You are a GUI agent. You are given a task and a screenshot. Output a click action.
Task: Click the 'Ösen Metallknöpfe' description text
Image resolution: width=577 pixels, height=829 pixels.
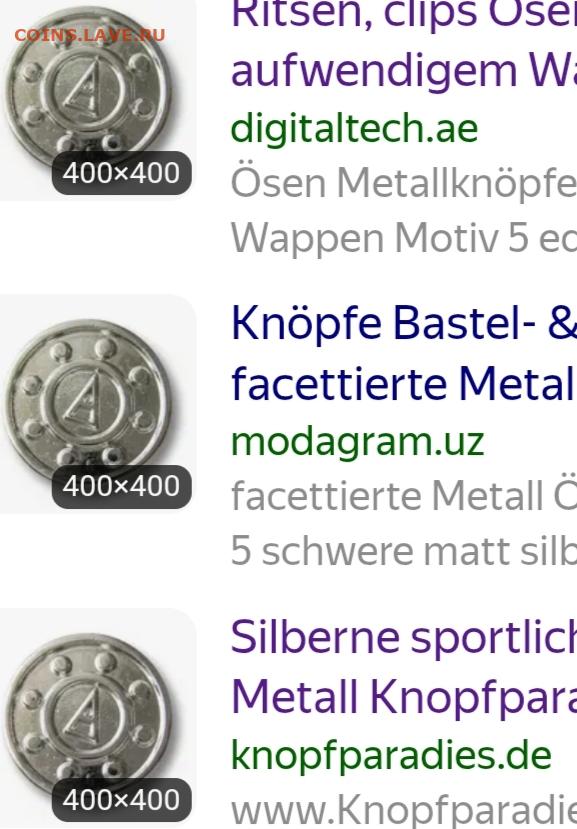[x=404, y=183]
